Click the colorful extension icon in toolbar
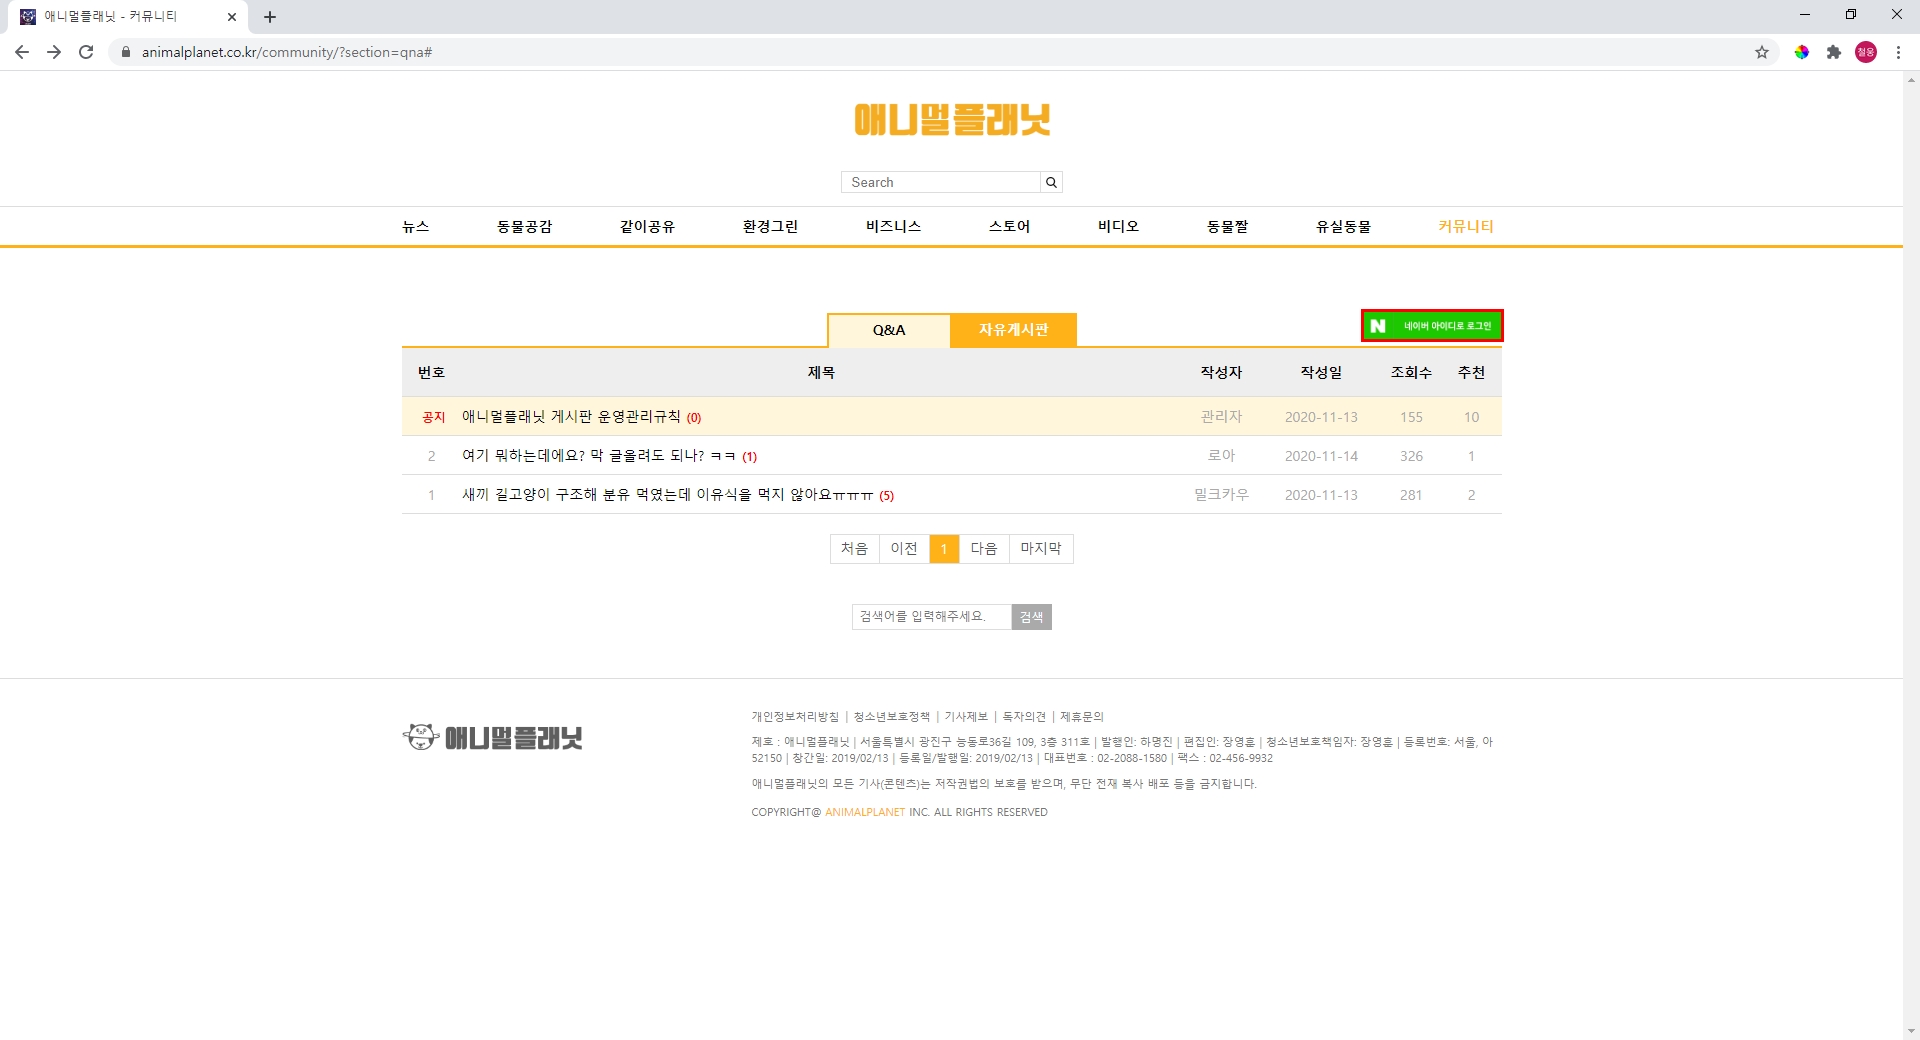This screenshot has height=1040, width=1920. 1802,52
